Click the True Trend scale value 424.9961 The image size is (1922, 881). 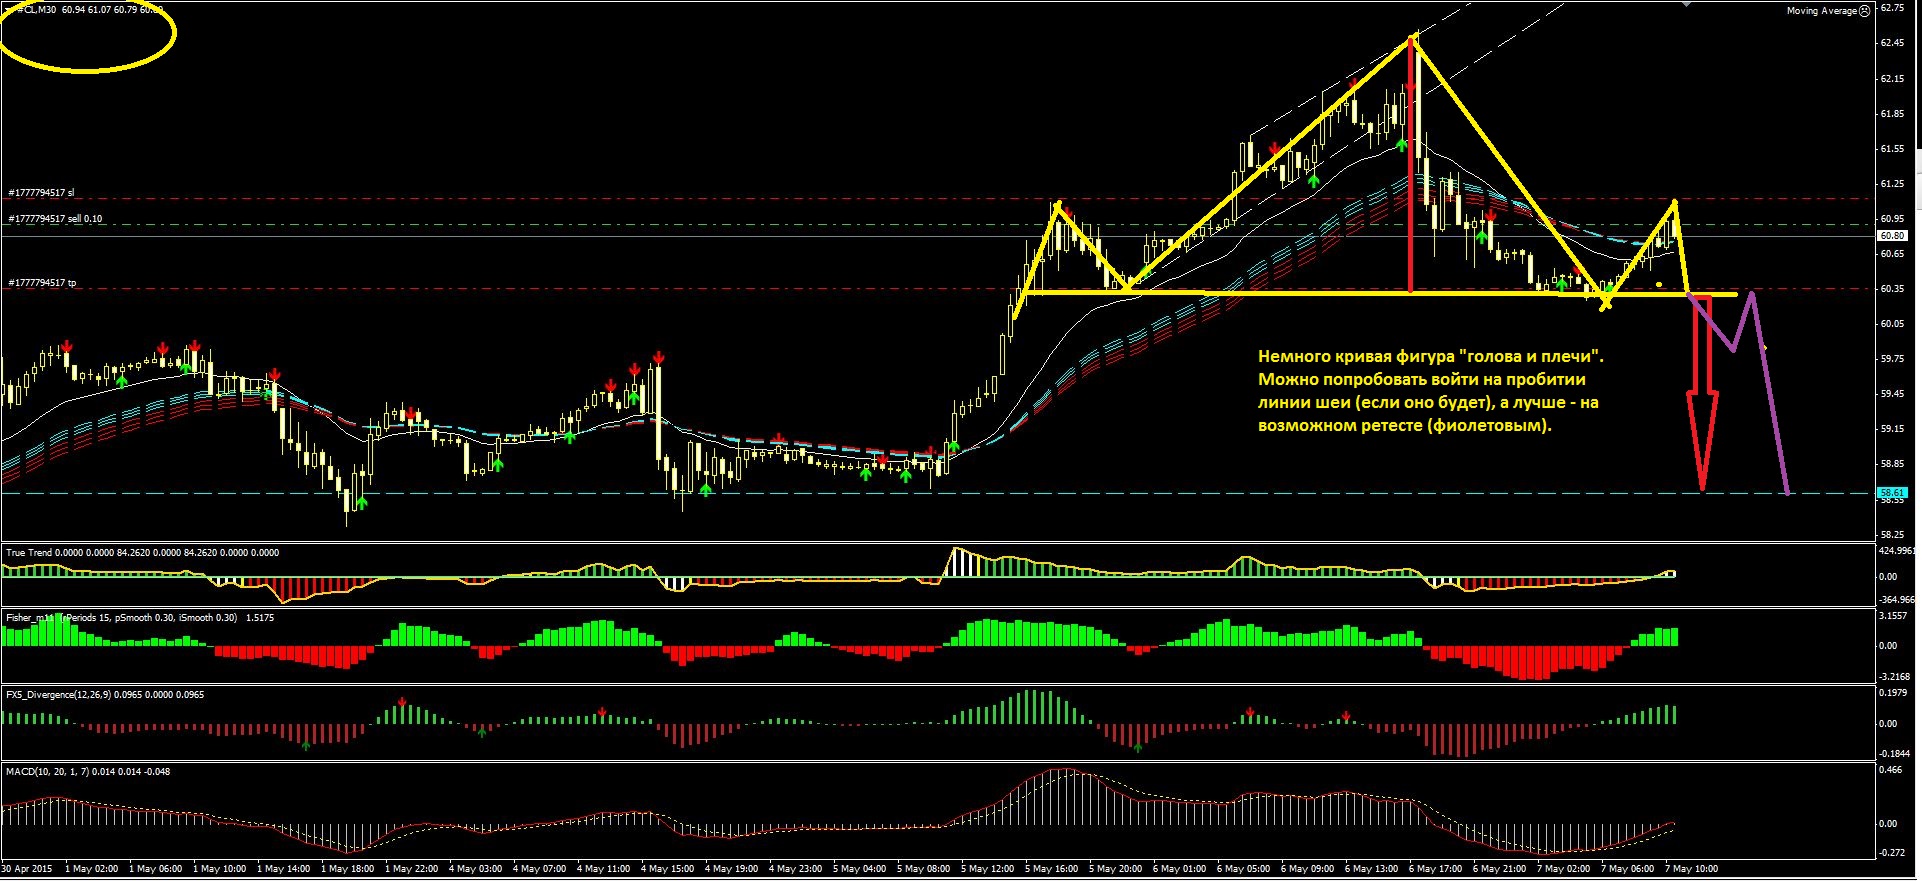point(1897,551)
